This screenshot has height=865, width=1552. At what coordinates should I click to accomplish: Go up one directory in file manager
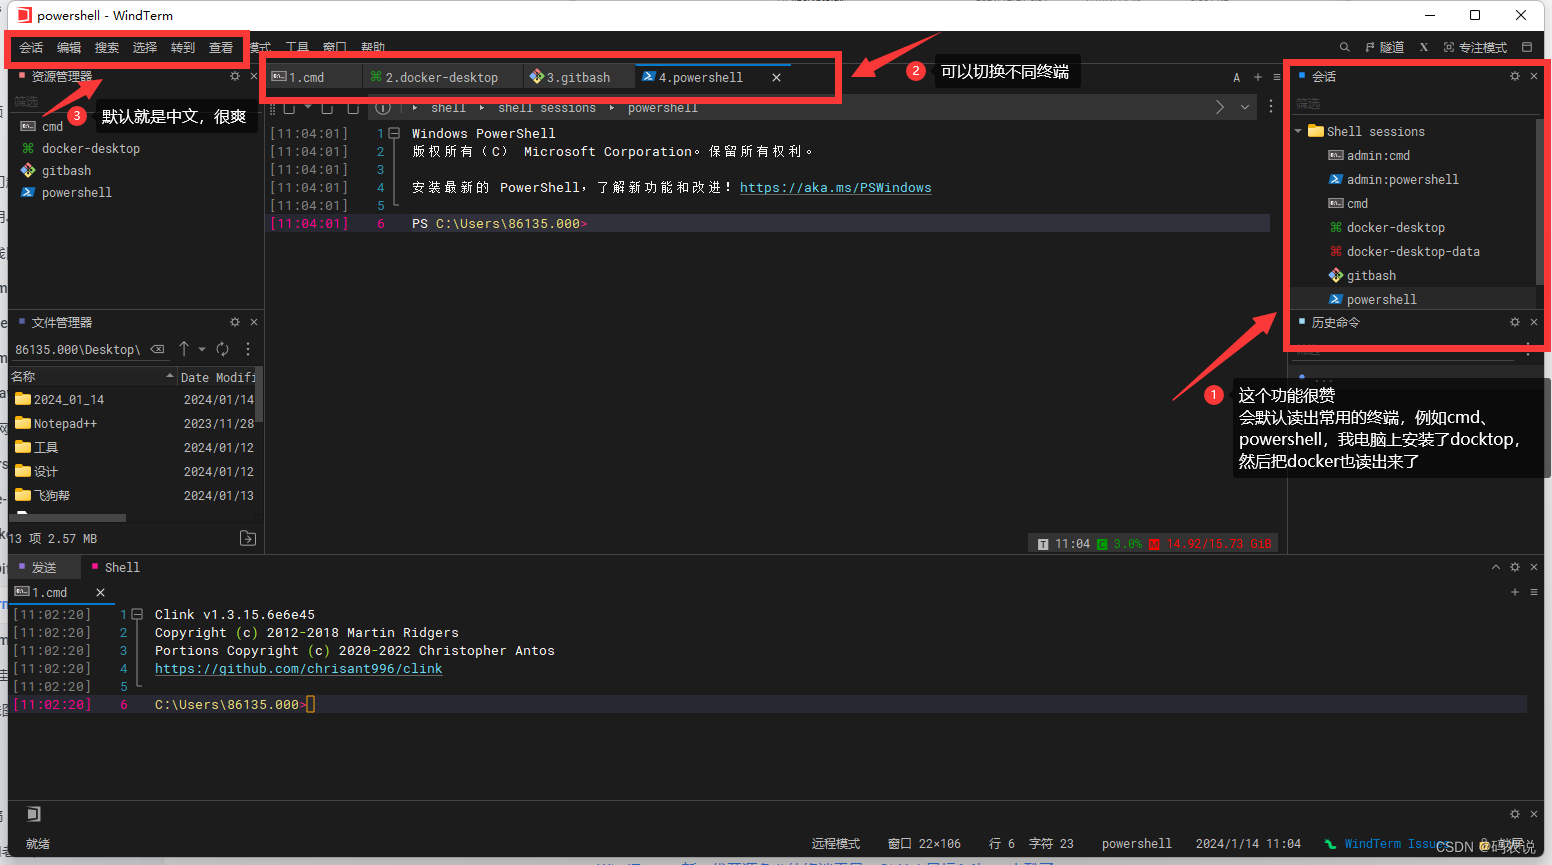184,349
